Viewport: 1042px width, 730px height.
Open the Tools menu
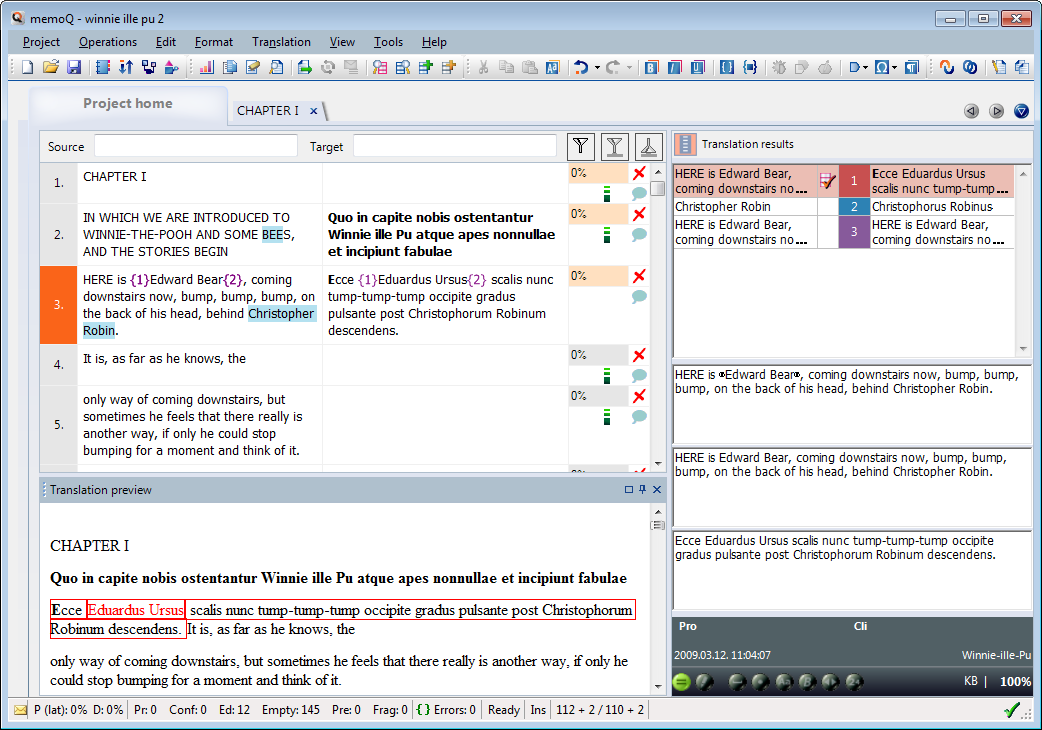(388, 42)
